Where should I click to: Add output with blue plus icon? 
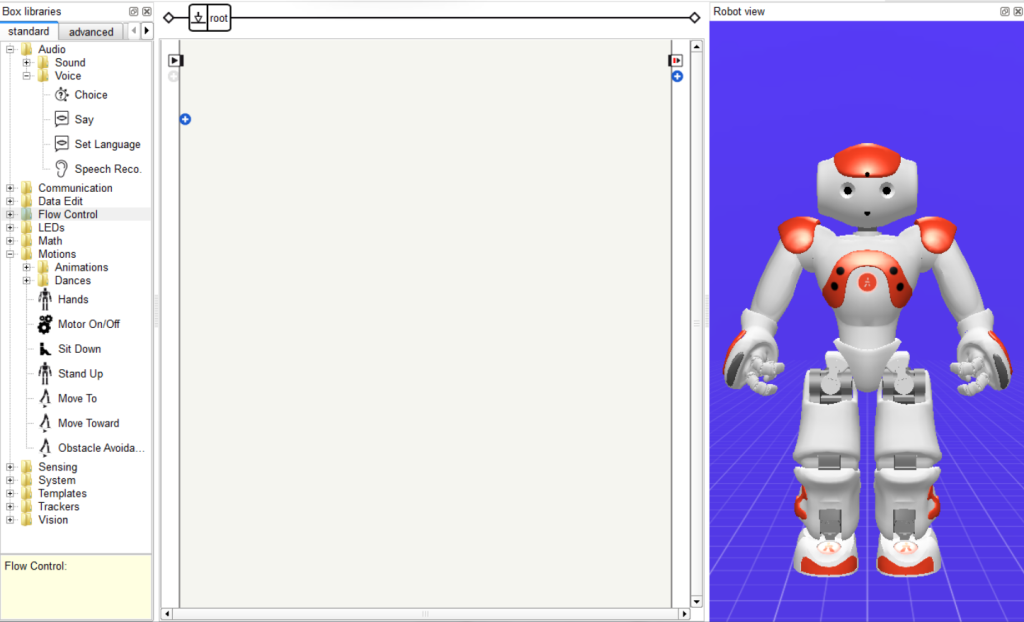[677, 76]
